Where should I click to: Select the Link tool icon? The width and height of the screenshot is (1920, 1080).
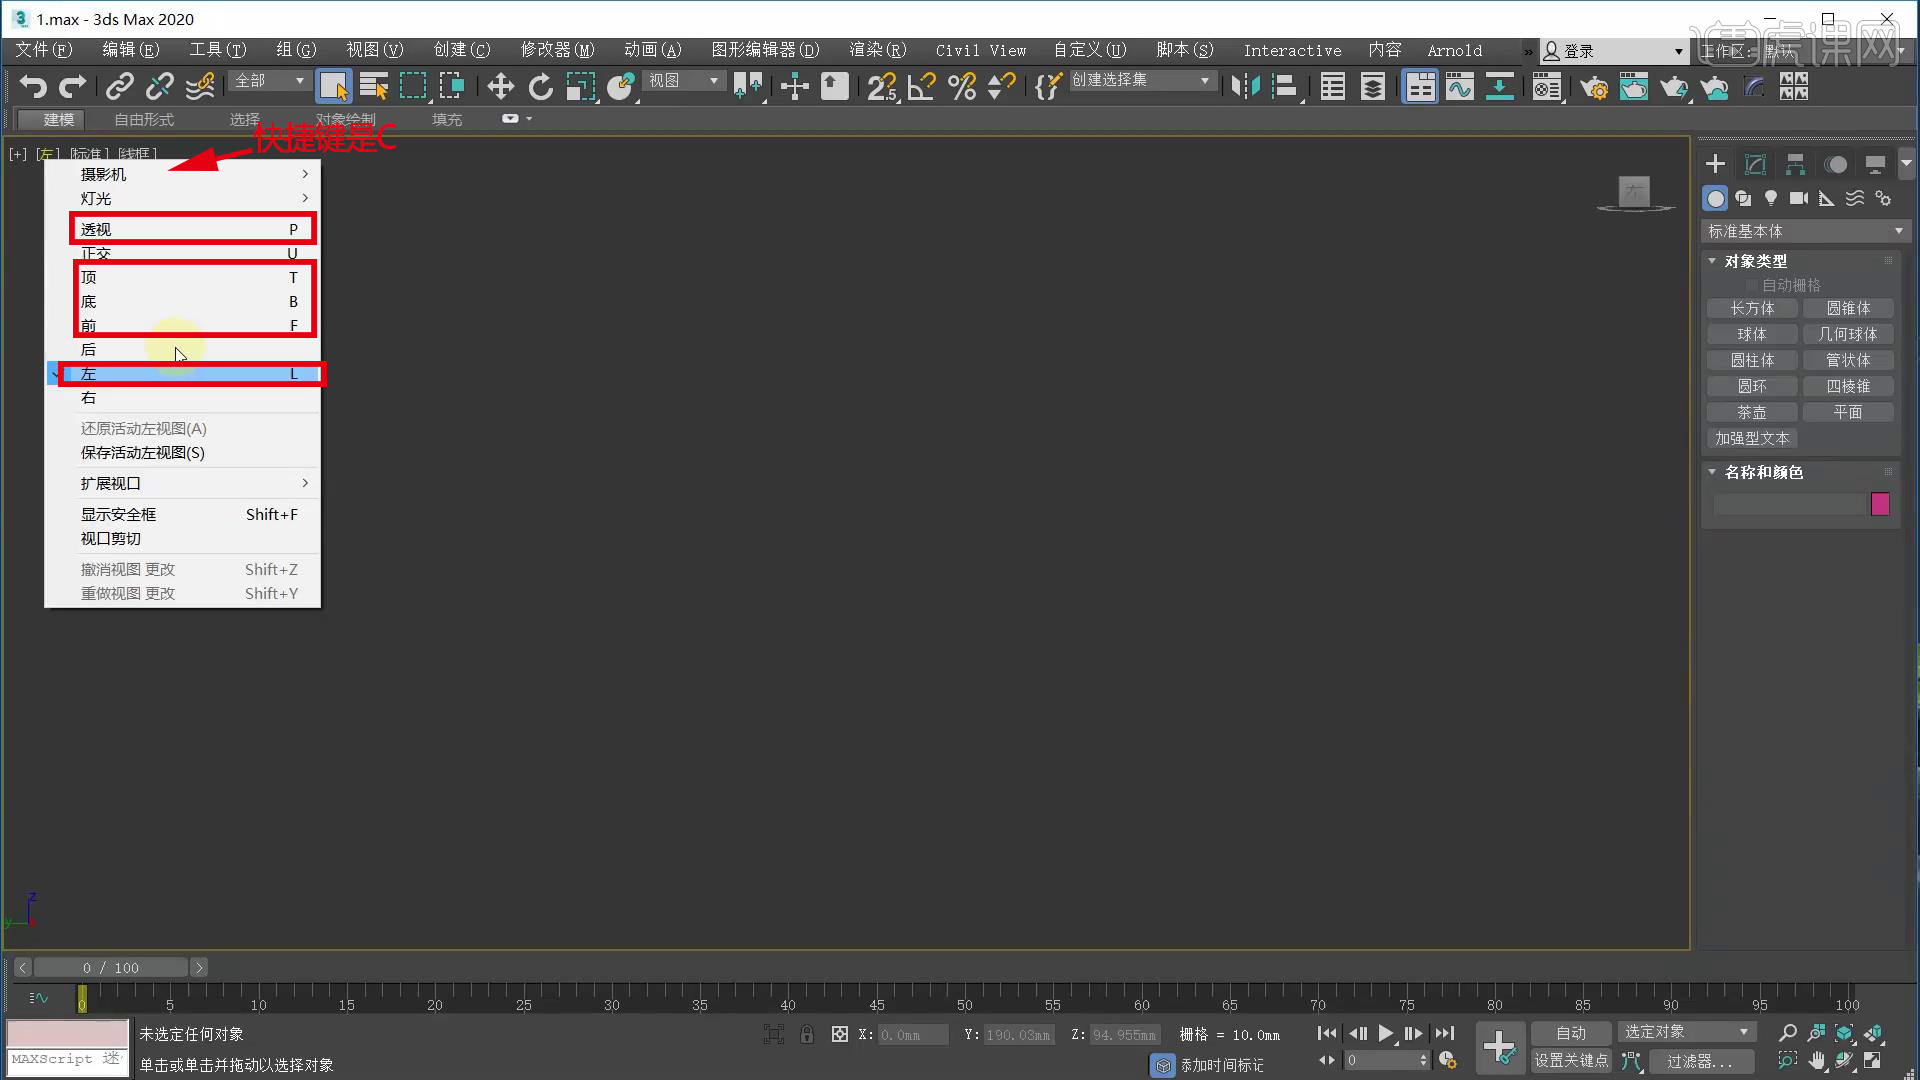120,87
